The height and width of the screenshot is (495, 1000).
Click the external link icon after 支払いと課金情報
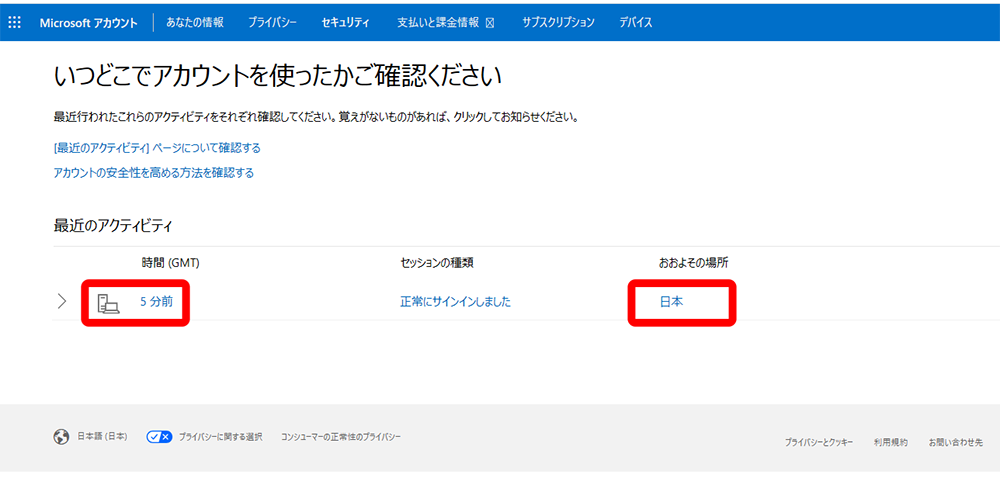[490, 23]
